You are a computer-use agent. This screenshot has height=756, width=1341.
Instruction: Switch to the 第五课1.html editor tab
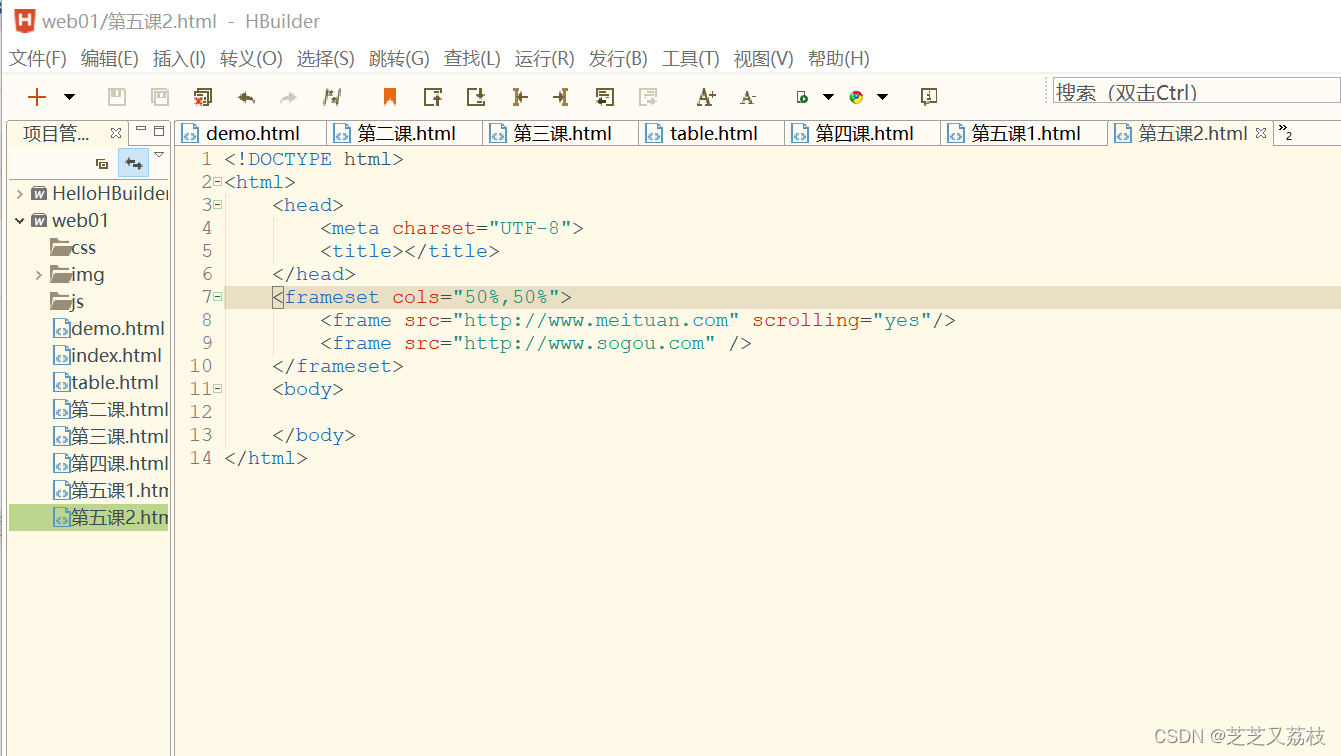(x=1024, y=133)
